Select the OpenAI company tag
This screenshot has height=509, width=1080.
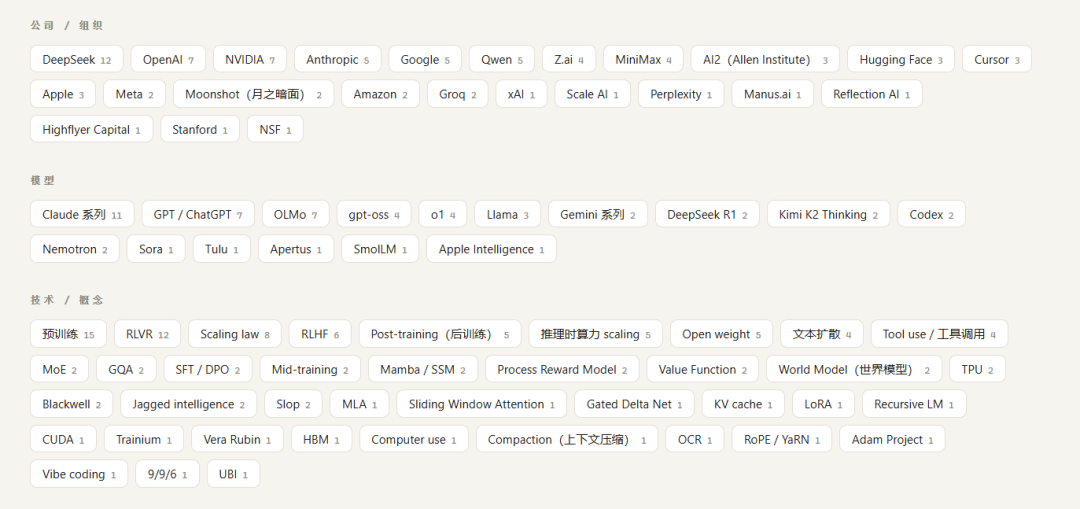pyautogui.click(x=168, y=59)
